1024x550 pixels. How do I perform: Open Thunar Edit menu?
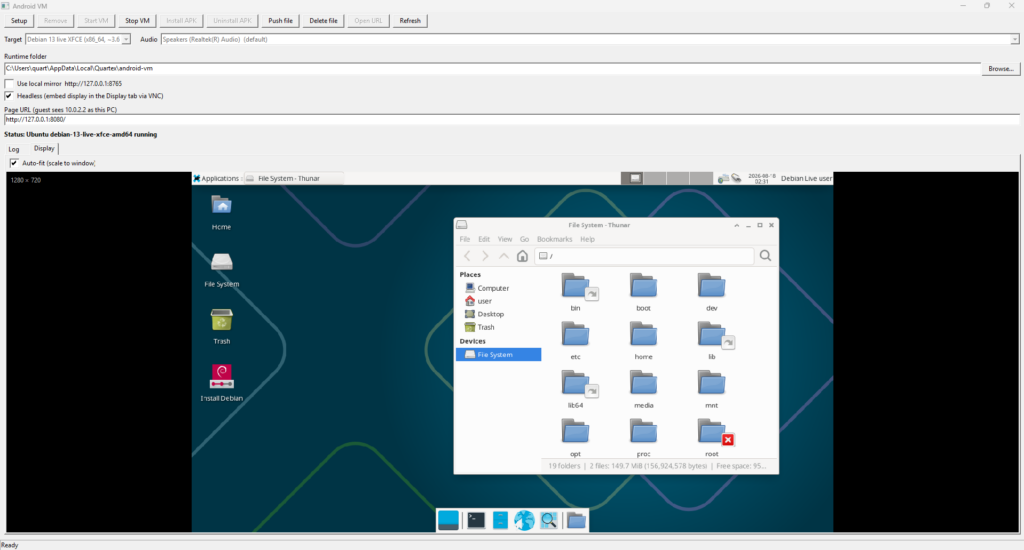(484, 239)
